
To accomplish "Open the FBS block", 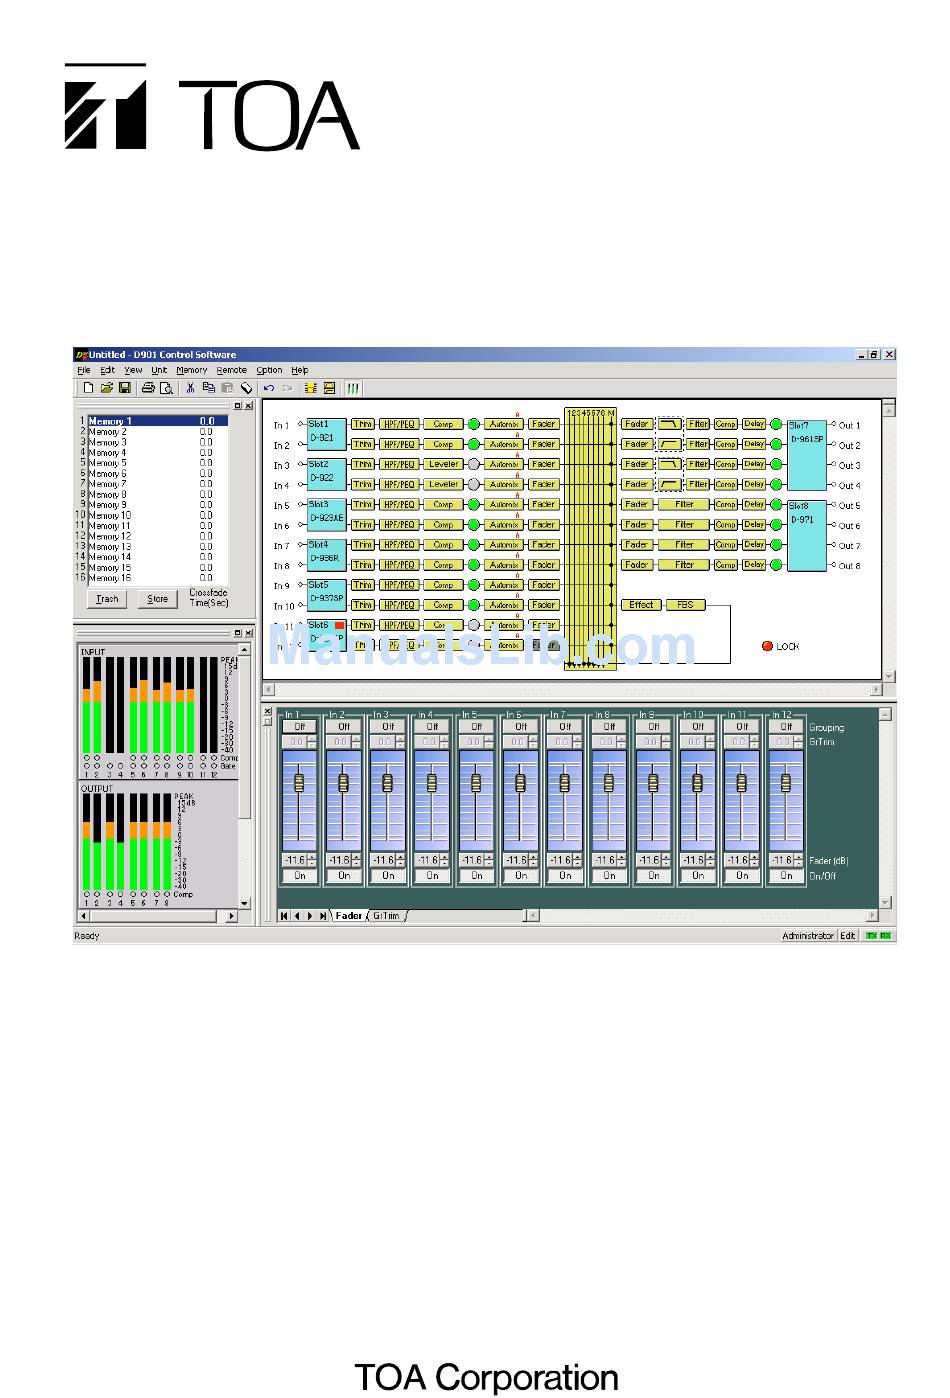I will [x=685, y=605].
